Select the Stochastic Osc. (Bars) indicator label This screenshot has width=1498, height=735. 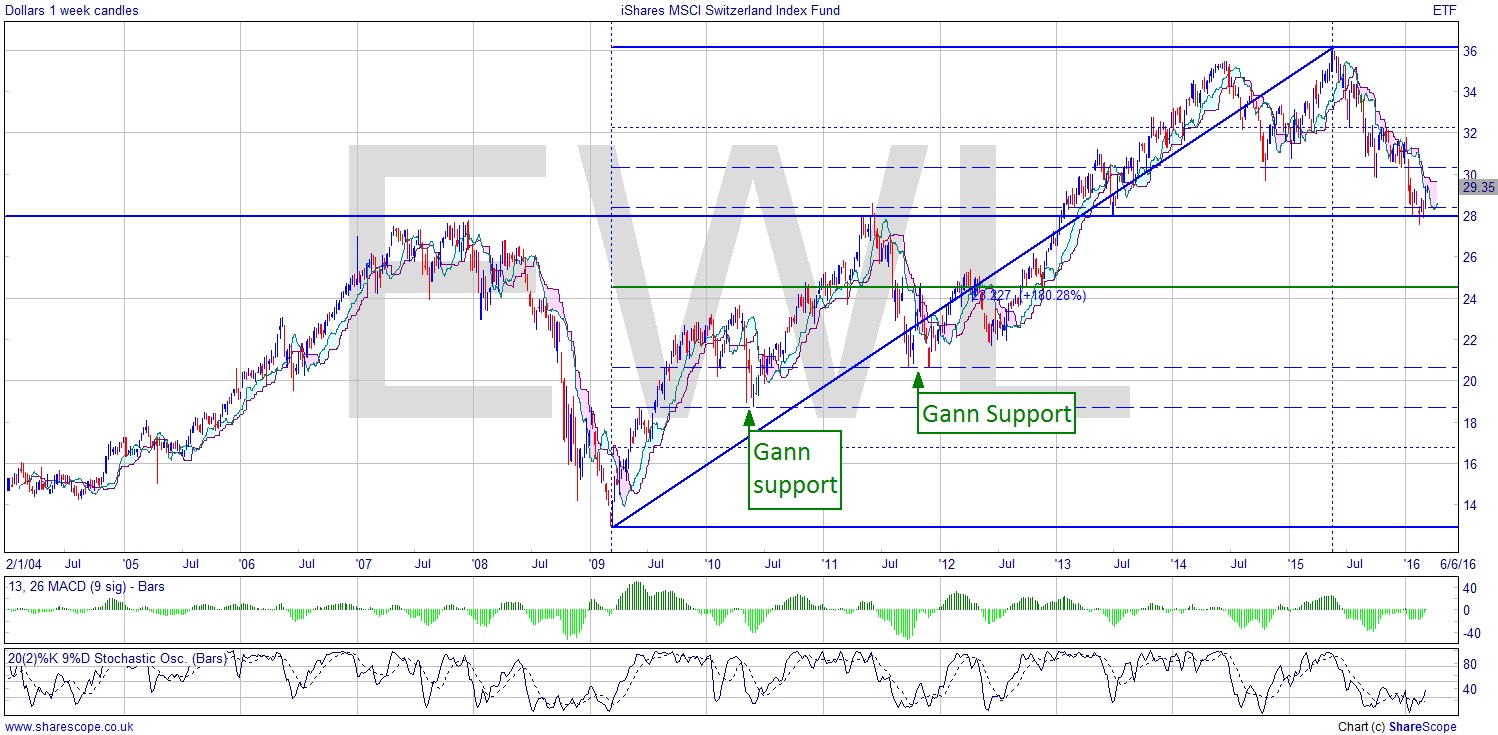click(x=117, y=658)
